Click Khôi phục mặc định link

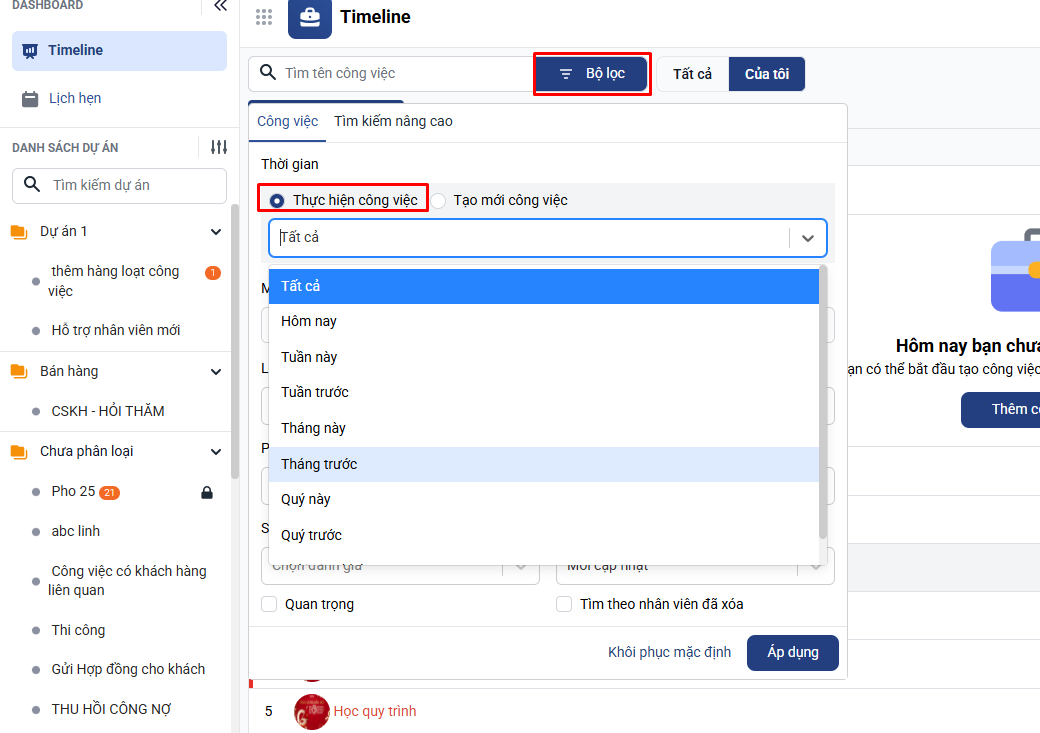pos(669,652)
